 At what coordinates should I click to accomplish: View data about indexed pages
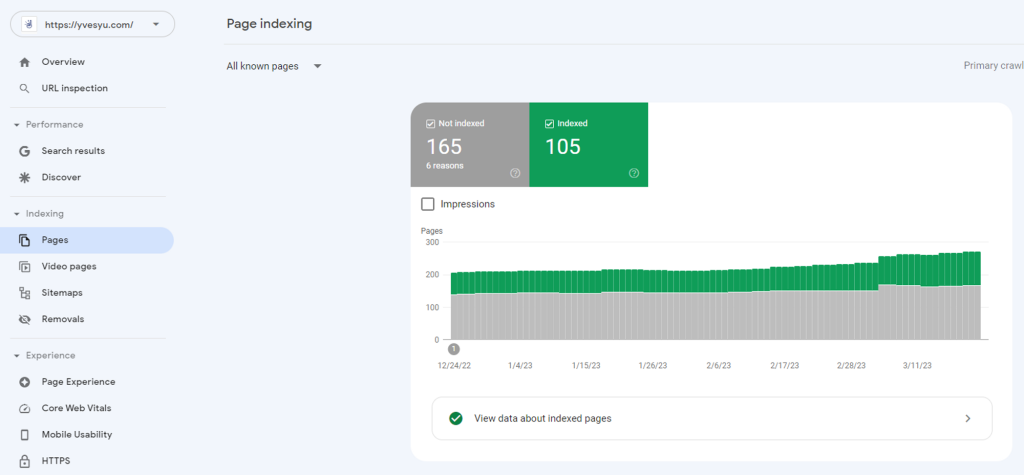[712, 418]
